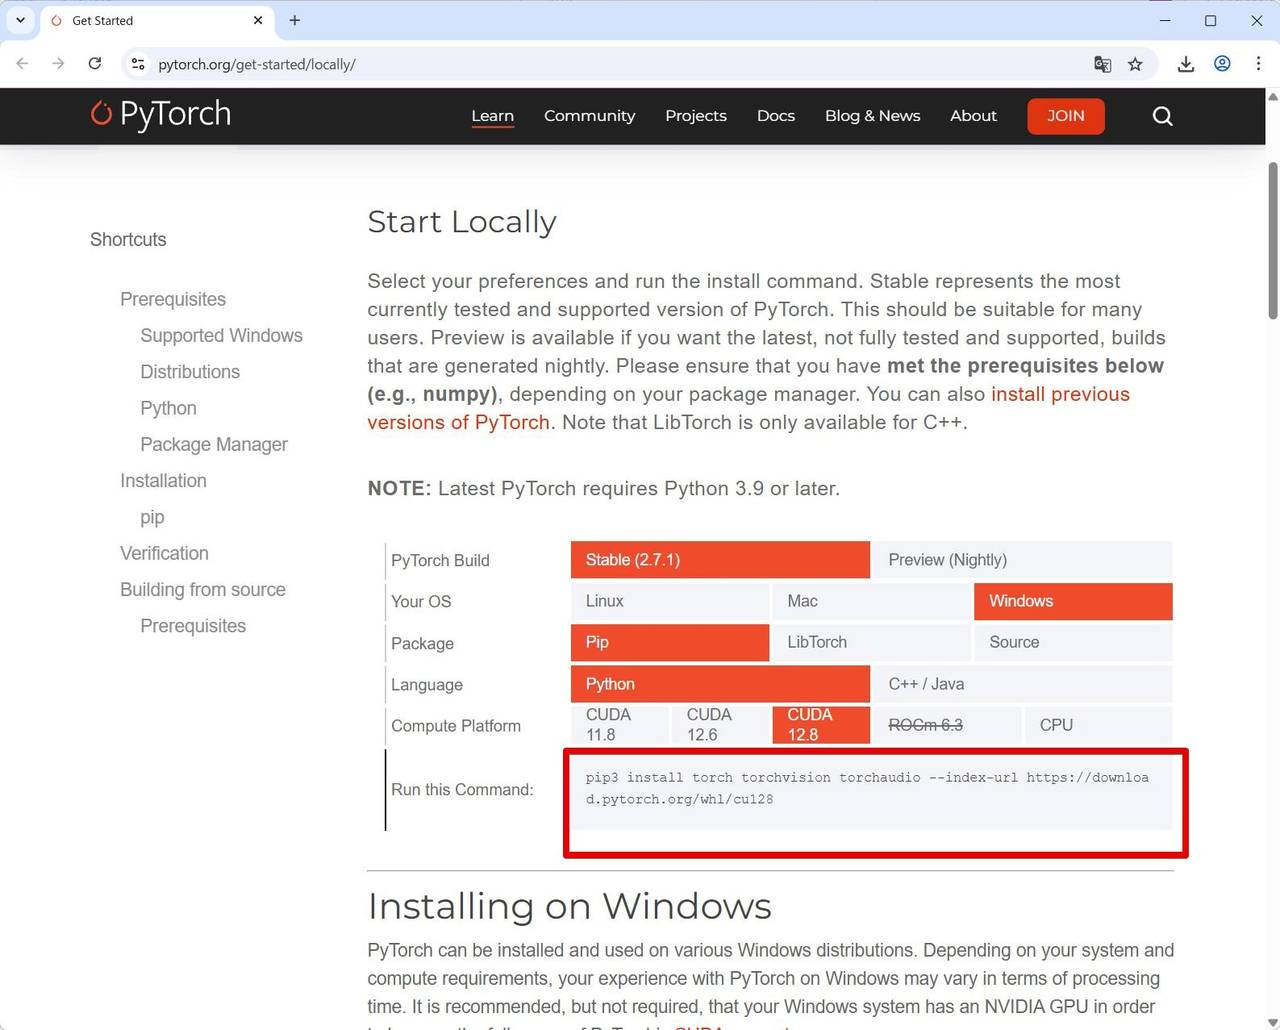Bookmark this page with star icon
Screen dimensions: 1280x1030
pyautogui.click(x=1135, y=64)
